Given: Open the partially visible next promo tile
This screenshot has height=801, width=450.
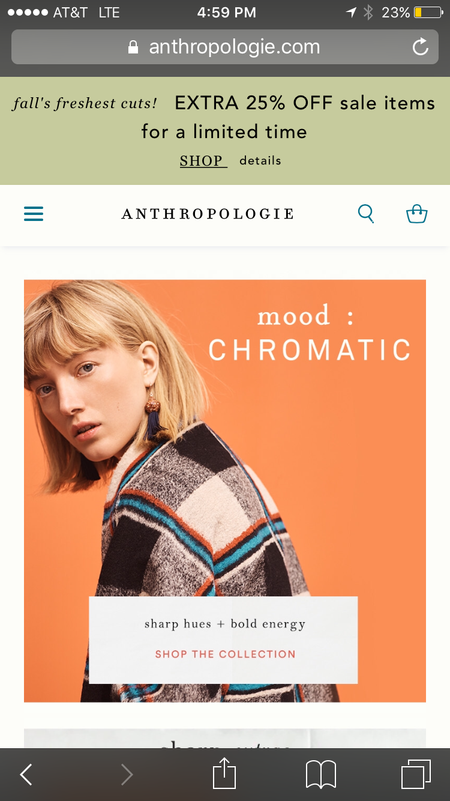Looking at the screenshot, I should [225, 738].
